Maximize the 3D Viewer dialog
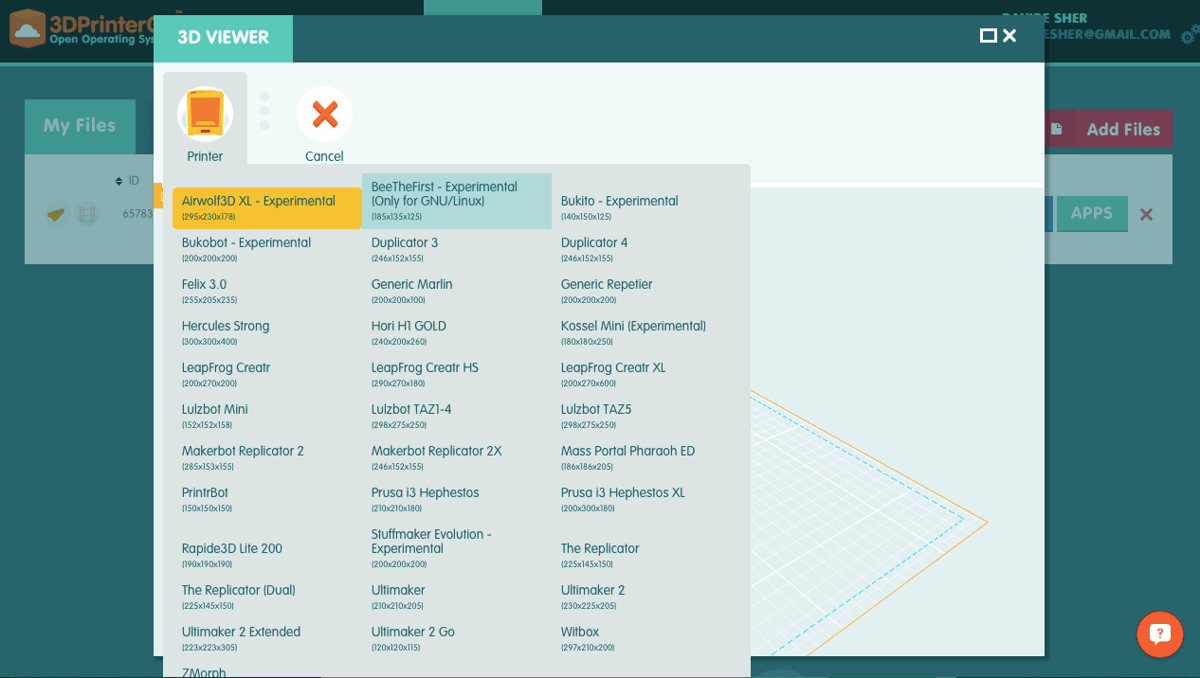 [988, 36]
